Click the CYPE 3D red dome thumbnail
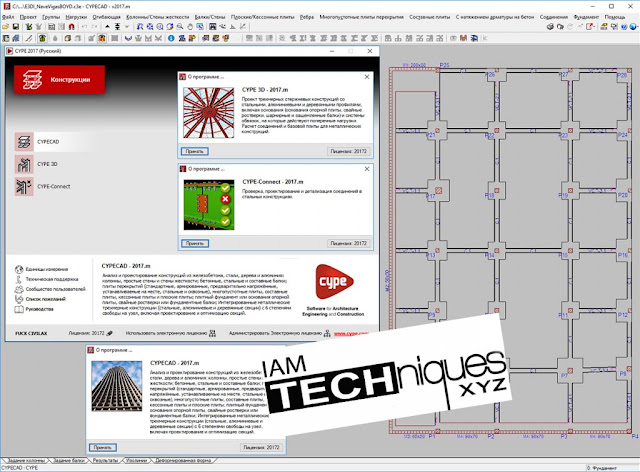This screenshot has width=640, height=472. pos(208,113)
